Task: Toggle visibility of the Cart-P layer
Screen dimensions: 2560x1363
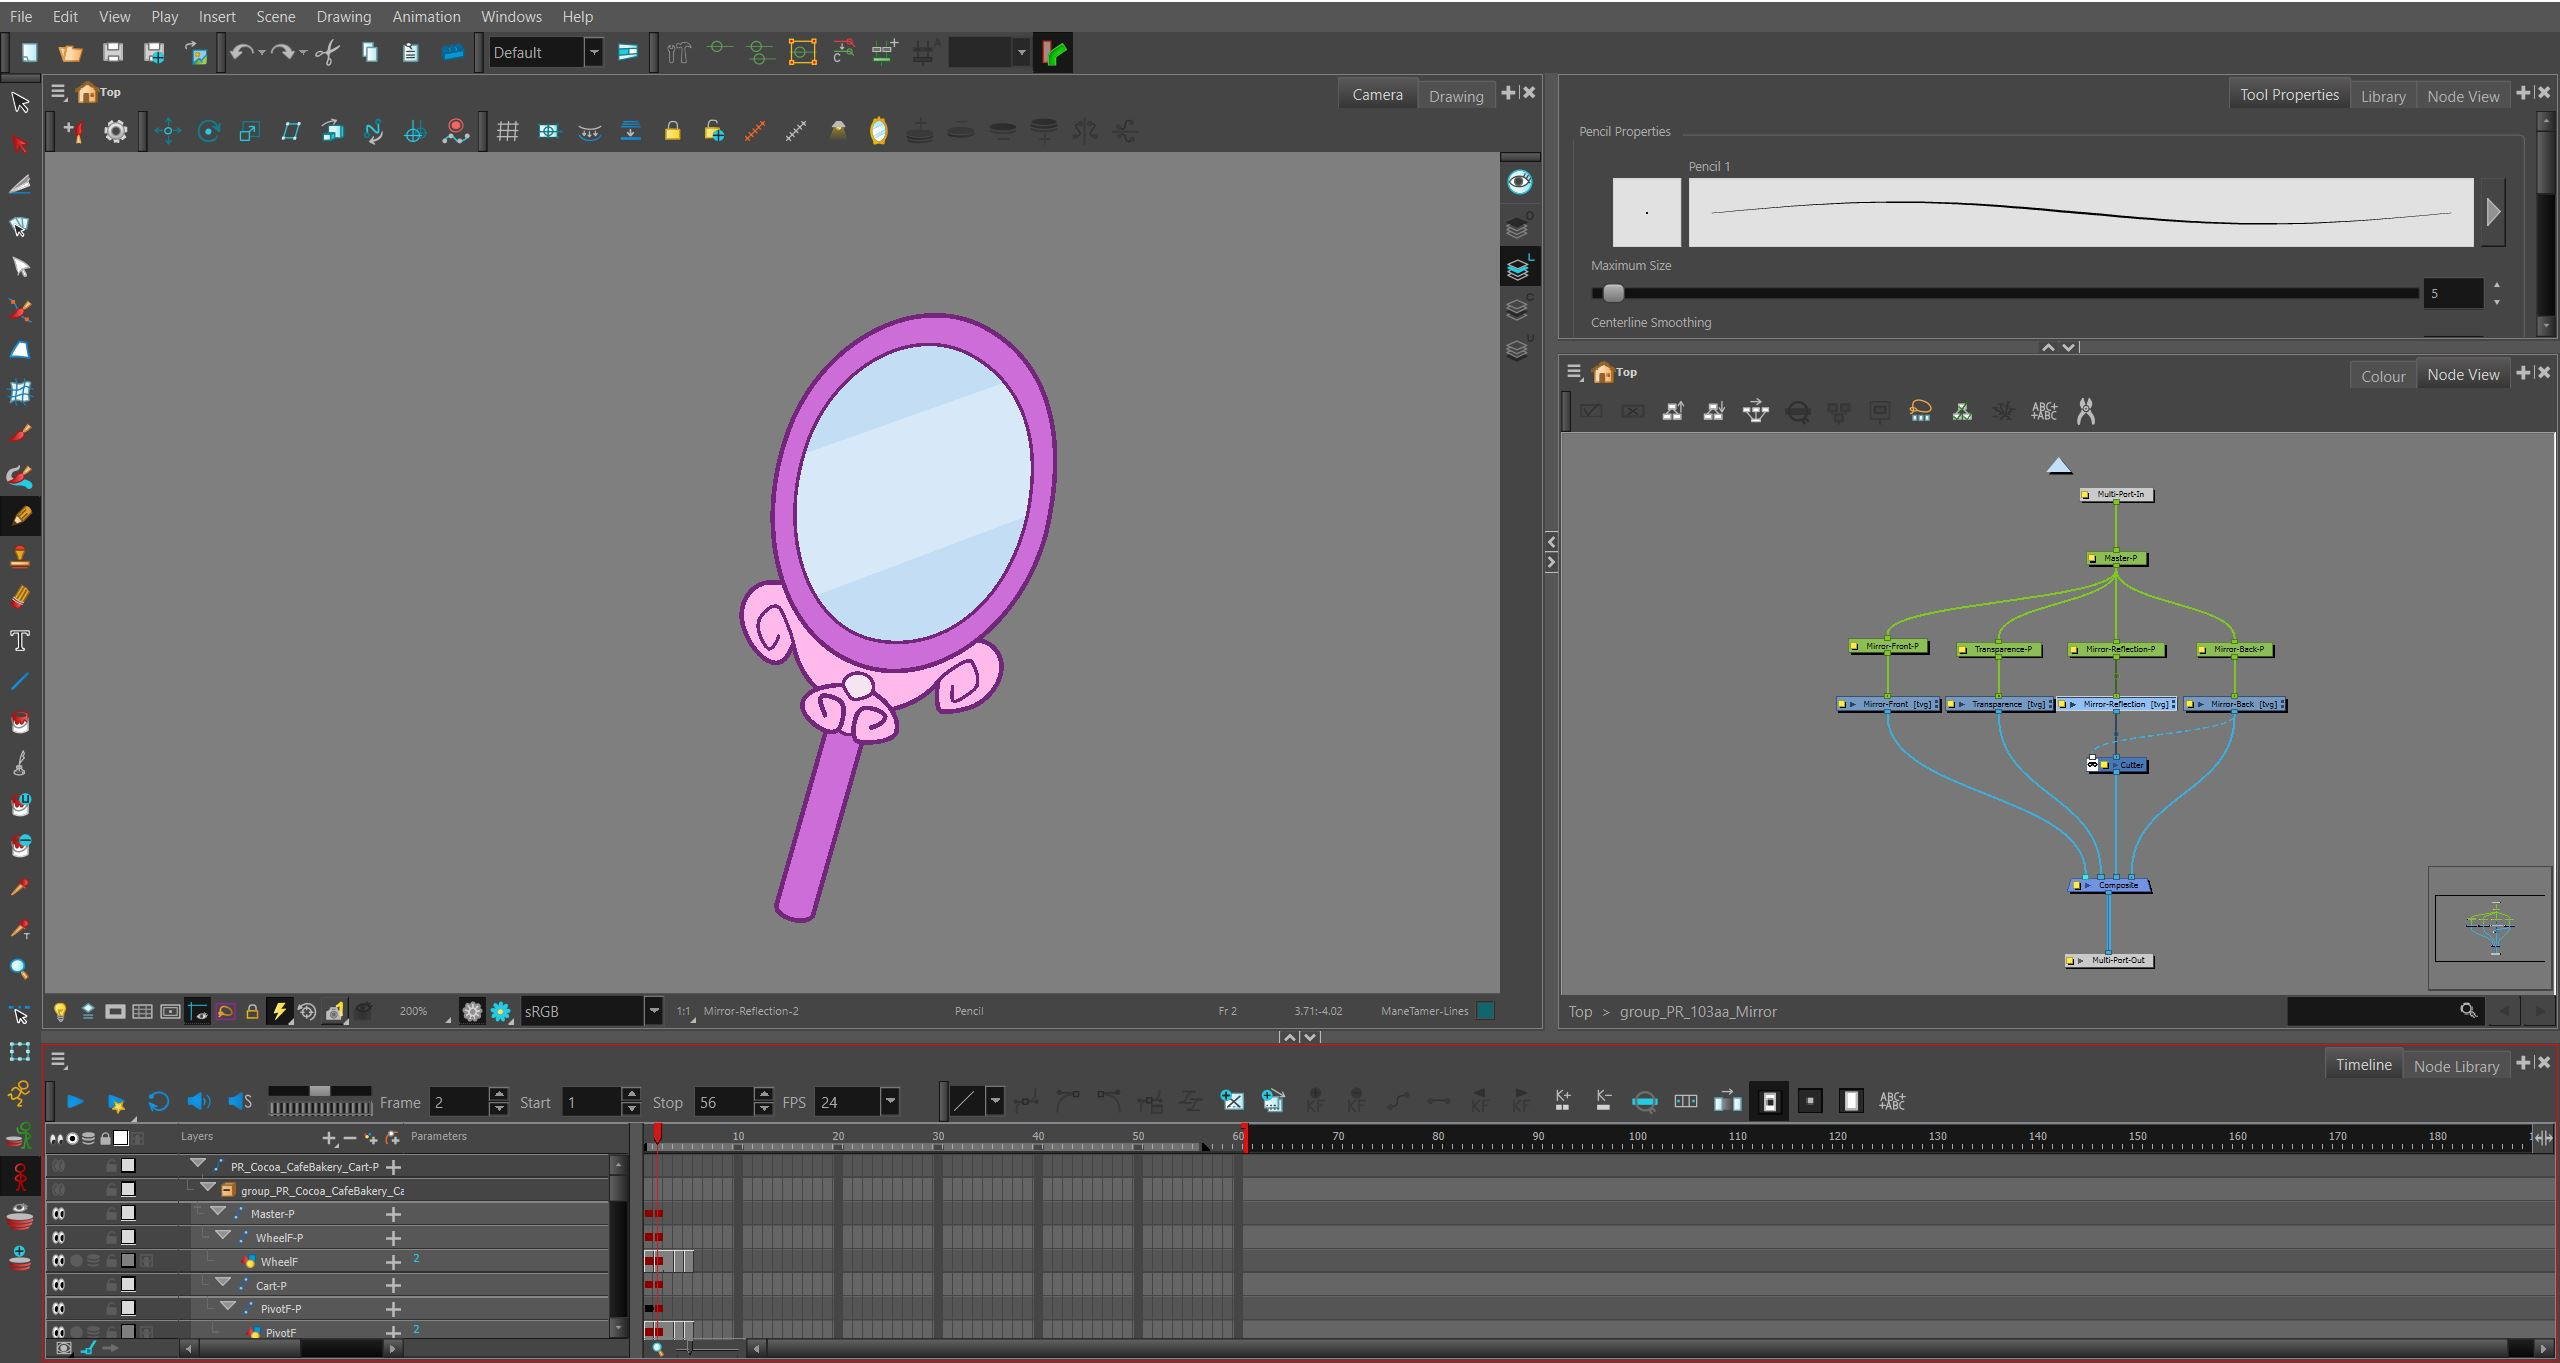Action: pos(59,1285)
